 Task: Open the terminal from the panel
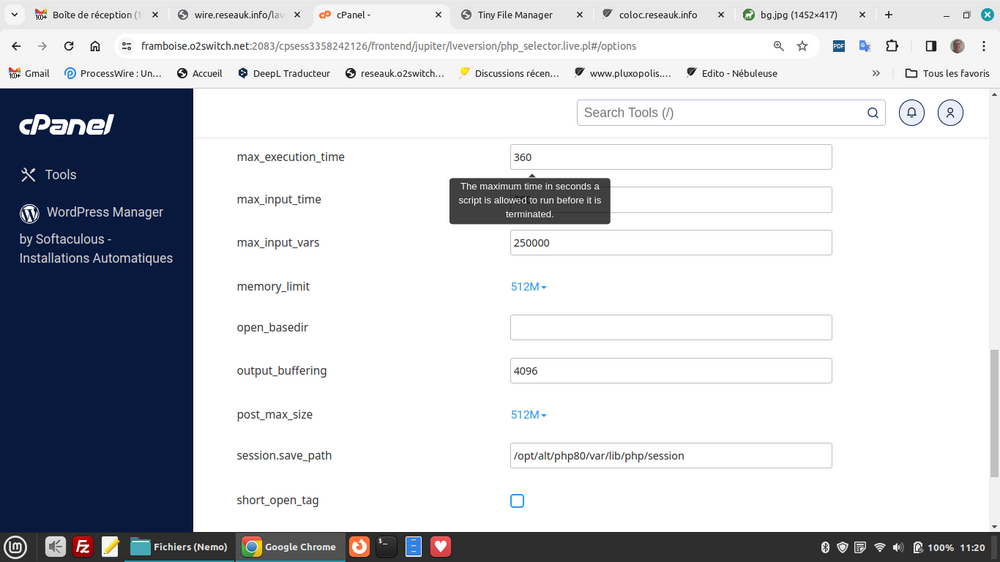point(386,547)
